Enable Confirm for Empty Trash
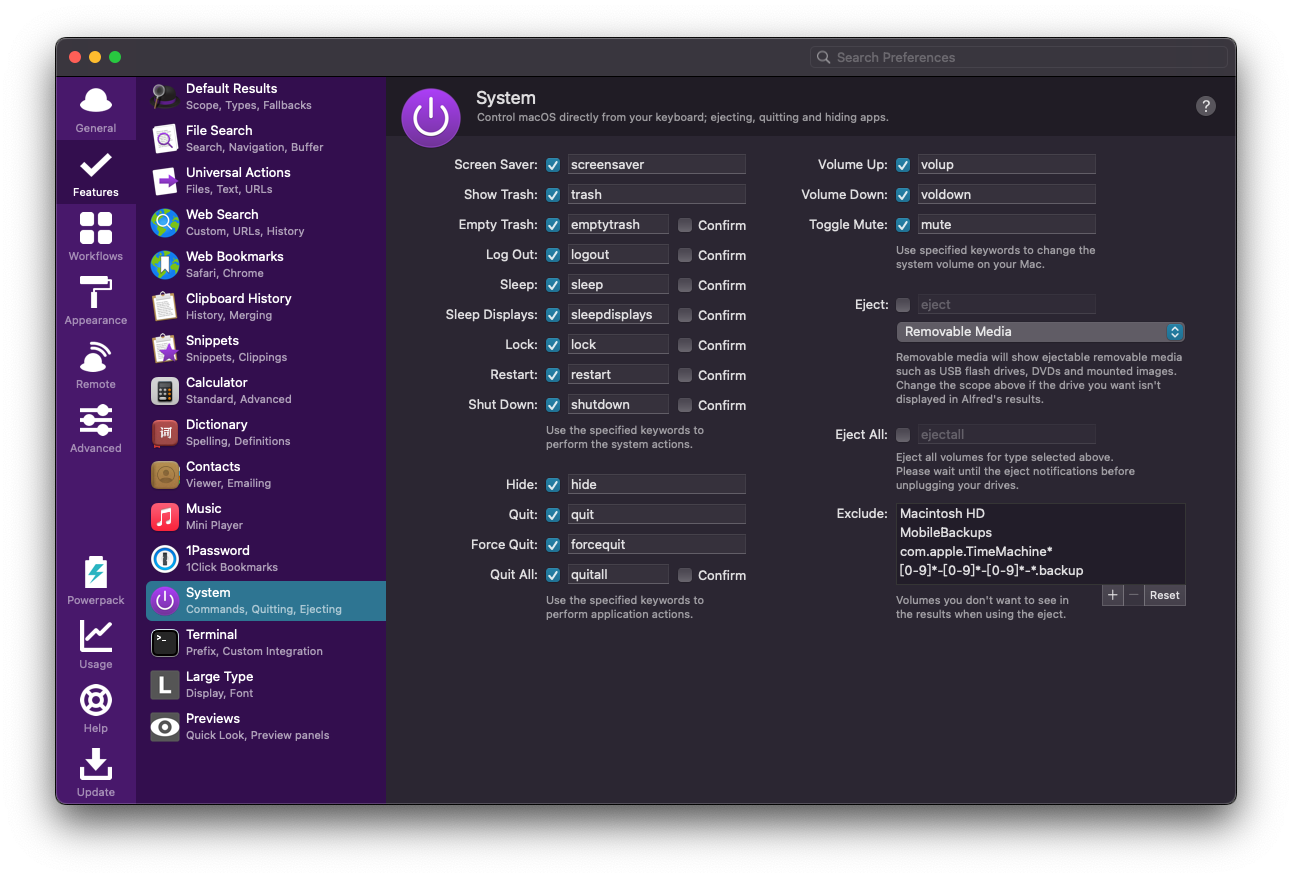 685,225
